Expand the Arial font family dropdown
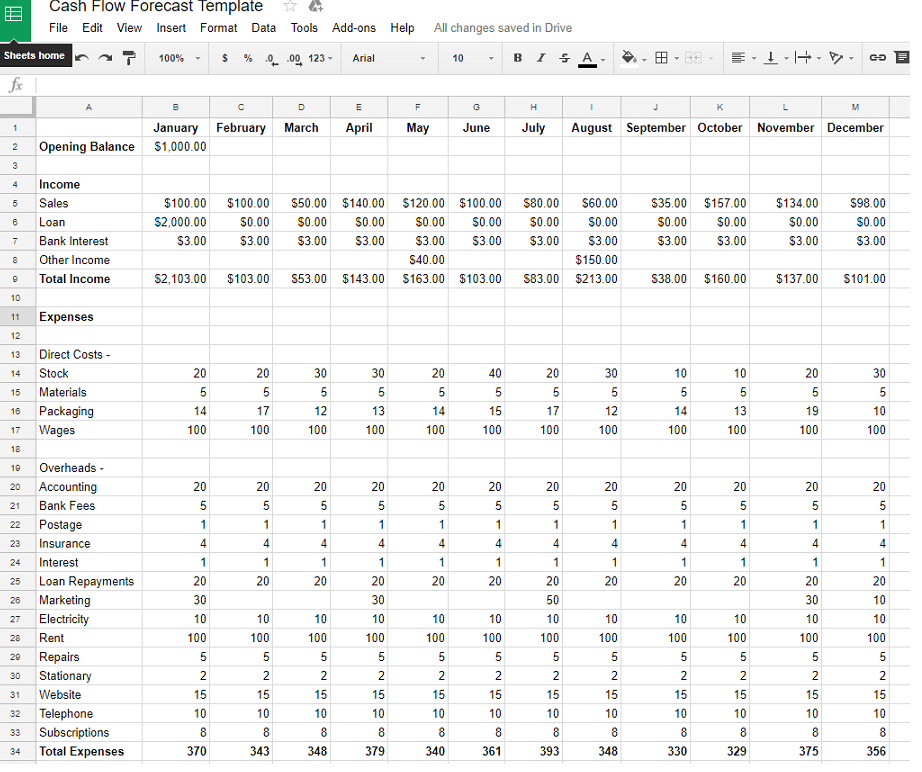 (x=388, y=59)
